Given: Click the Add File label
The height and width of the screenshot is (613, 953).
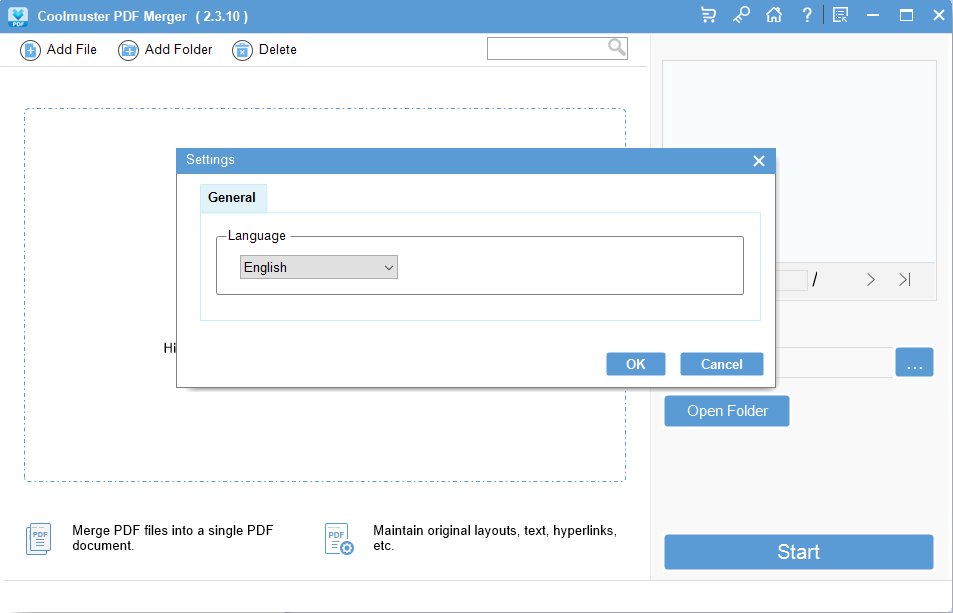Looking at the screenshot, I should click(x=72, y=50).
